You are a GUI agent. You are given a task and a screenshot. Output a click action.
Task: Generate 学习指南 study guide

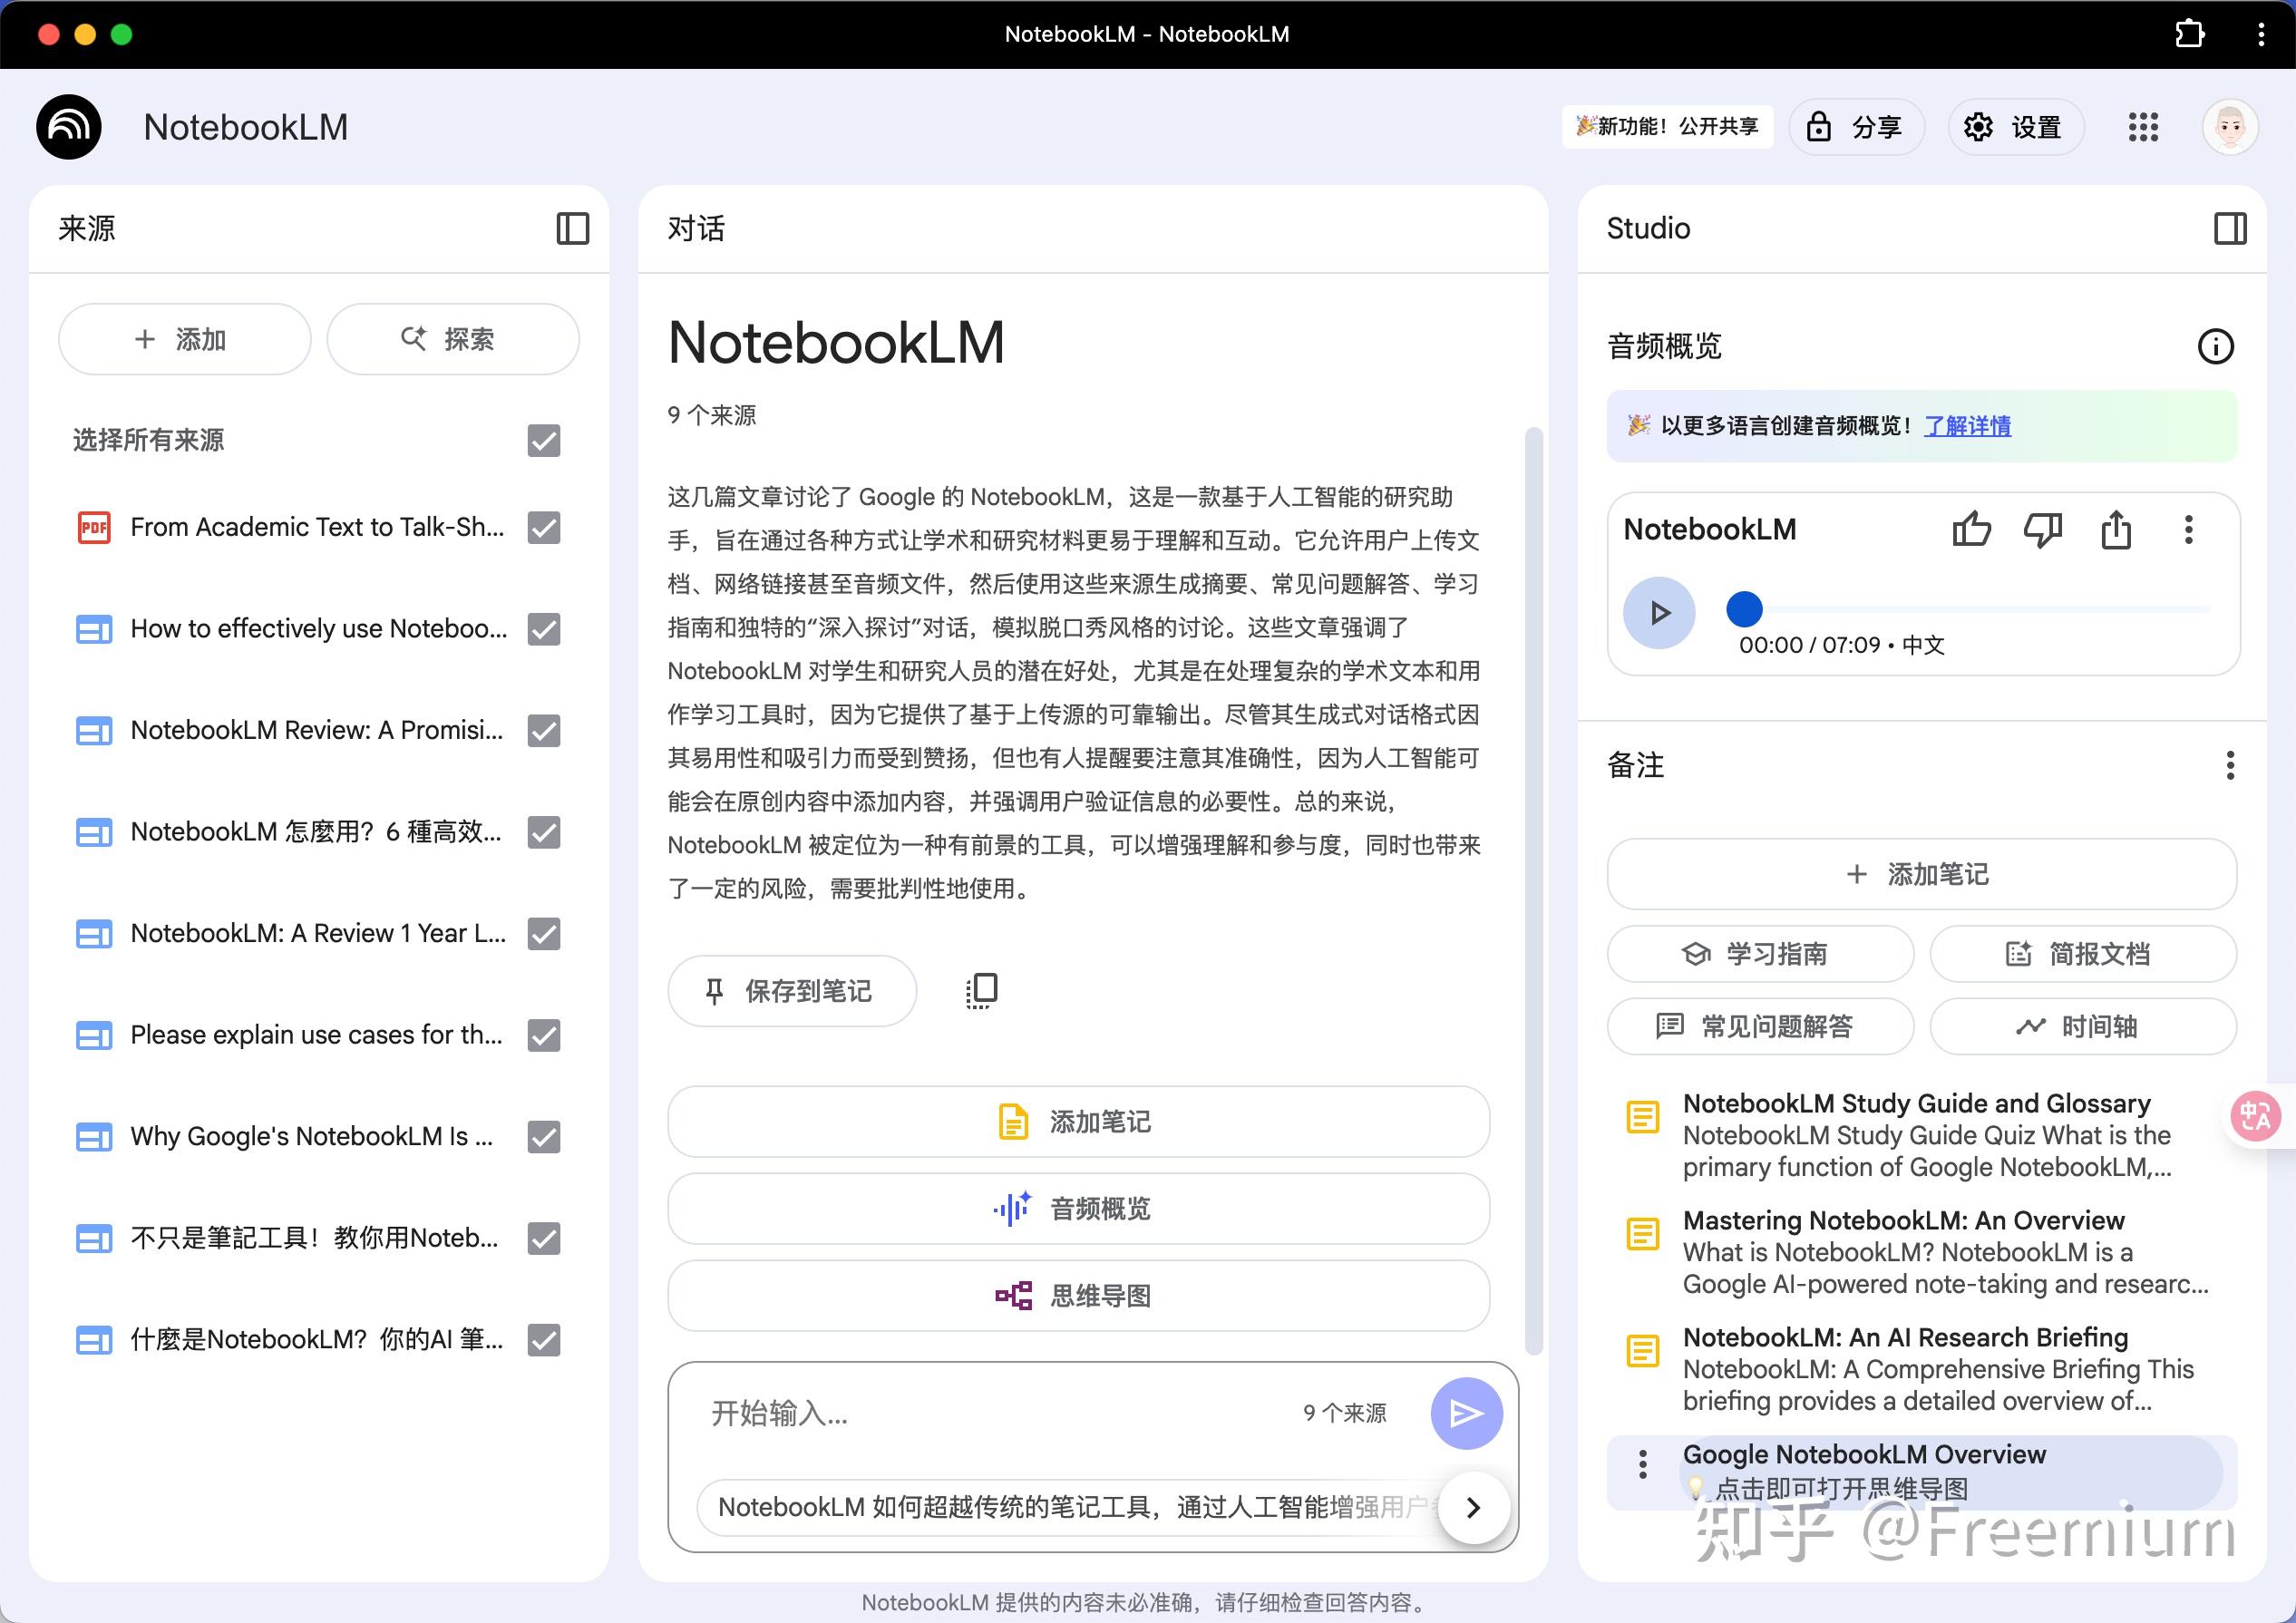point(1760,953)
